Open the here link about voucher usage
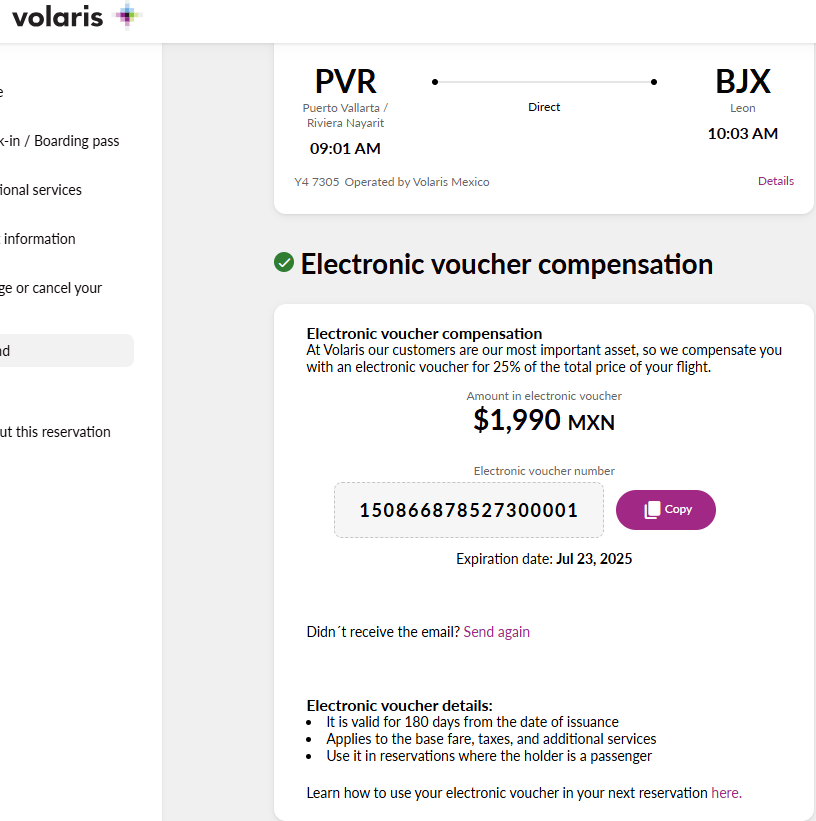816x821 pixels. click(x=725, y=792)
